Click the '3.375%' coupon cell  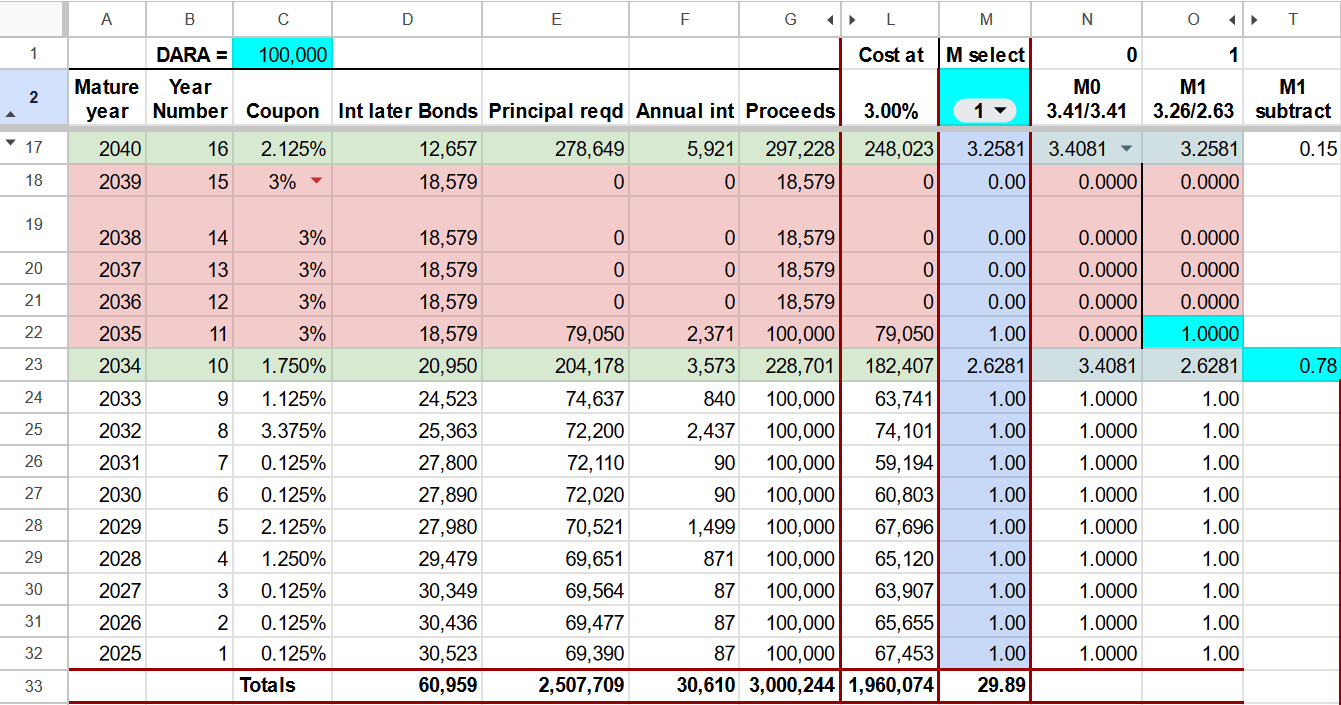click(x=282, y=430)
